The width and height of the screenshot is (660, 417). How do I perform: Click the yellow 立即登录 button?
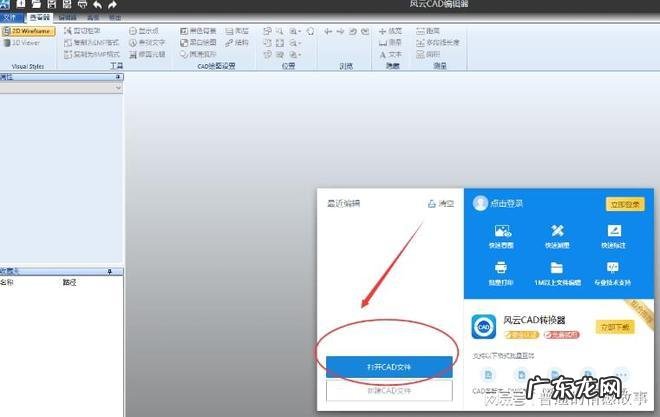625,204
